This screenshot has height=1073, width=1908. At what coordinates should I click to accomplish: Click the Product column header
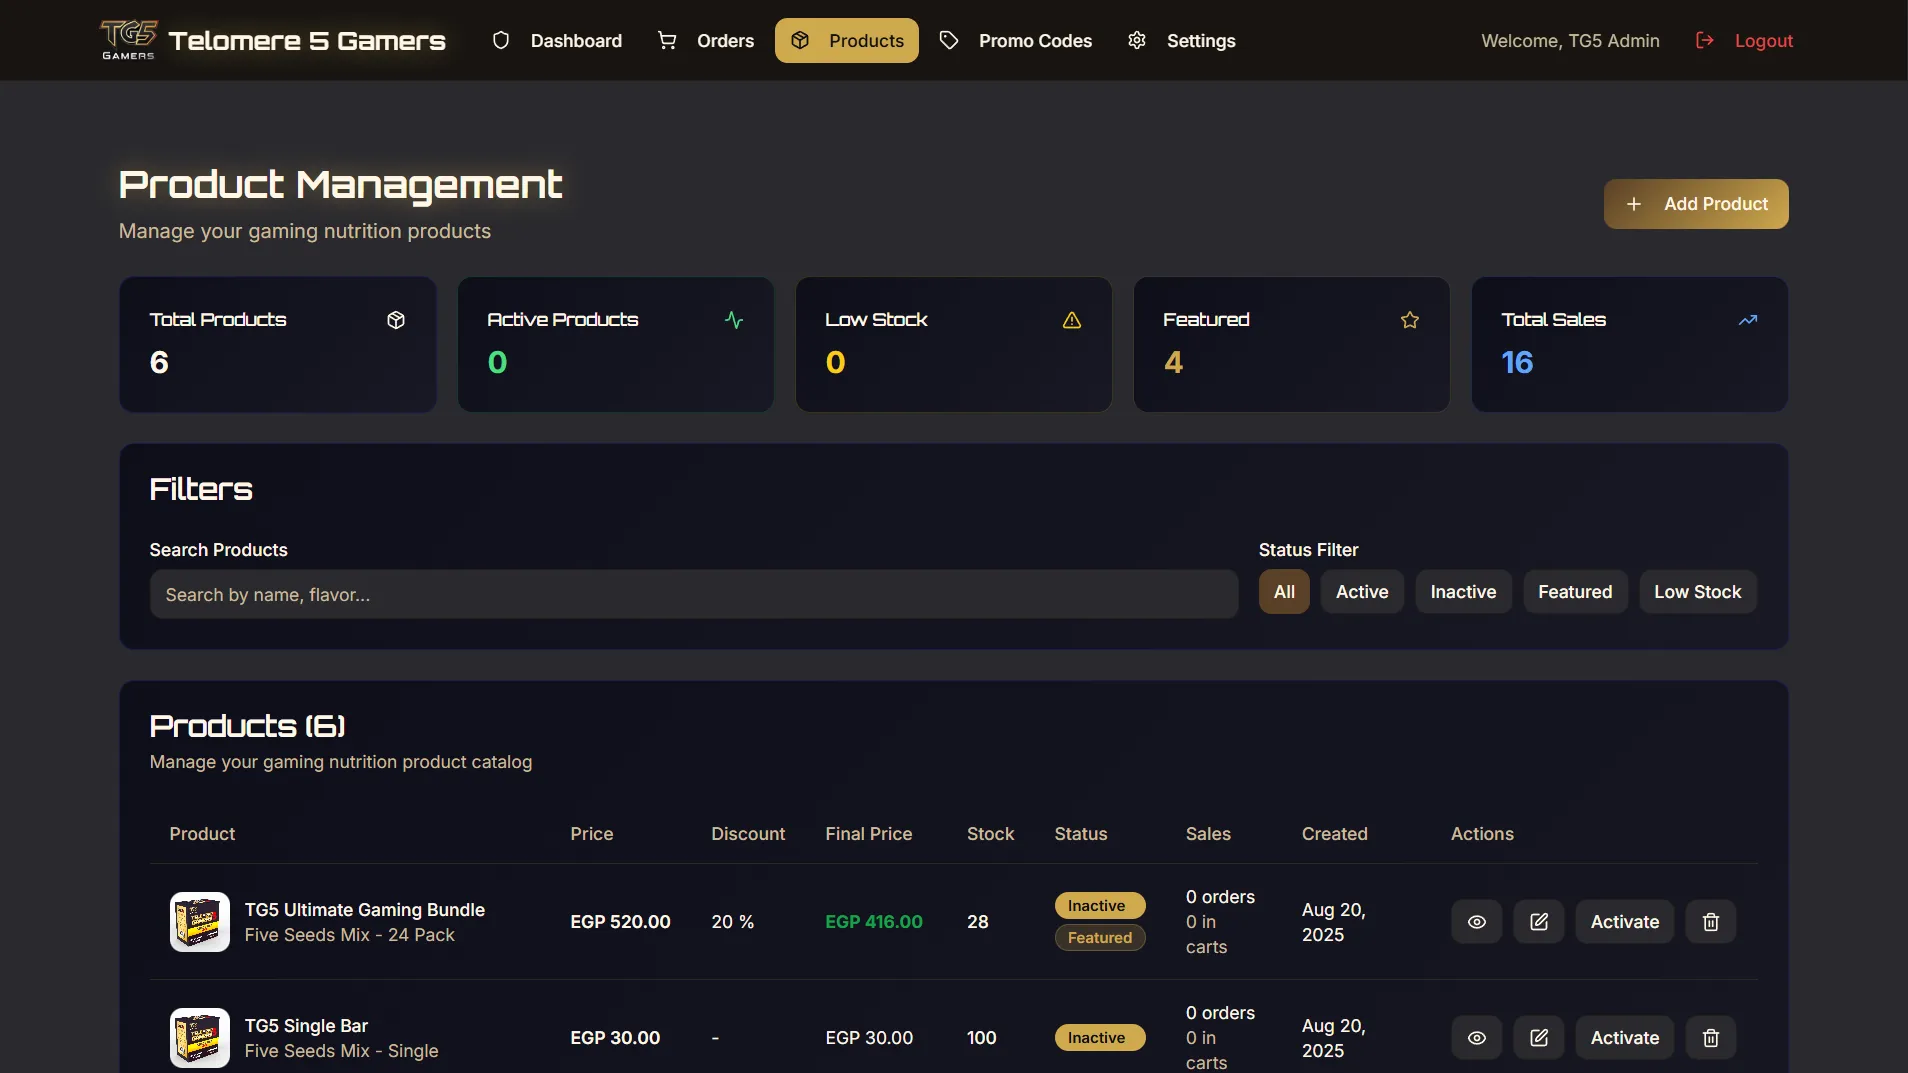pyautogui.click(x=202, y=834)
